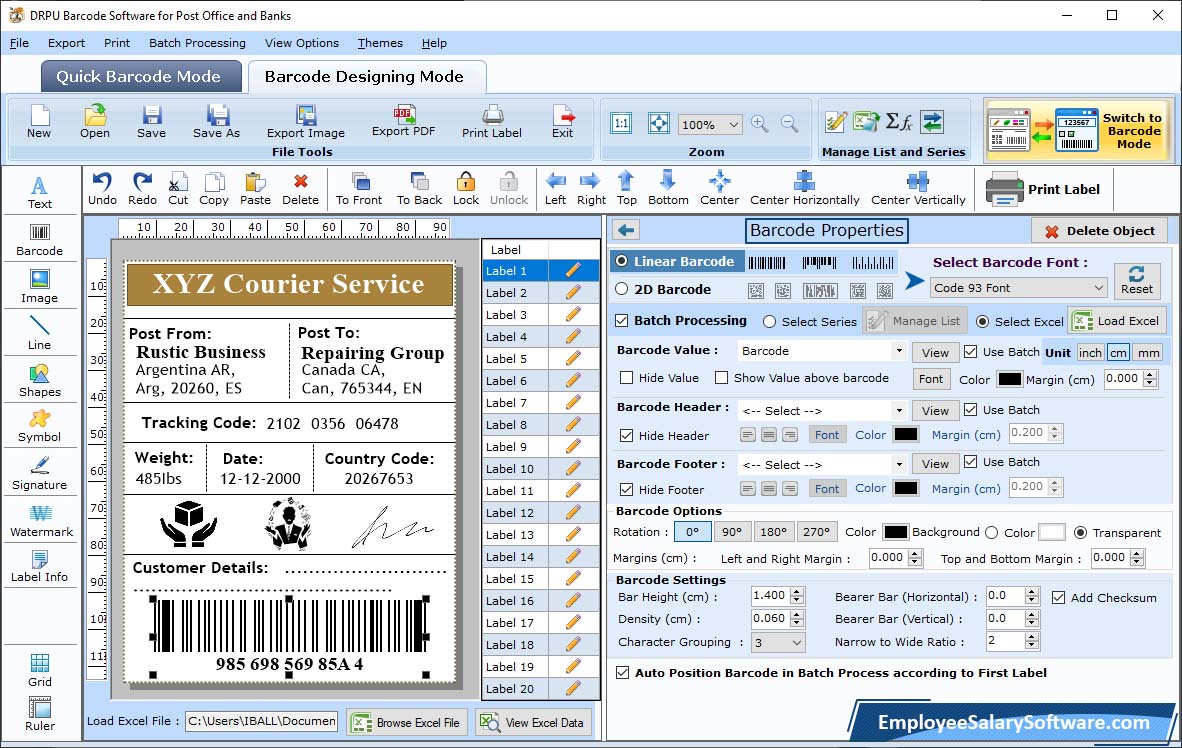Screen dimensions: 1182x748
Task: Undo the last action
Action: (x=103, y=189)
